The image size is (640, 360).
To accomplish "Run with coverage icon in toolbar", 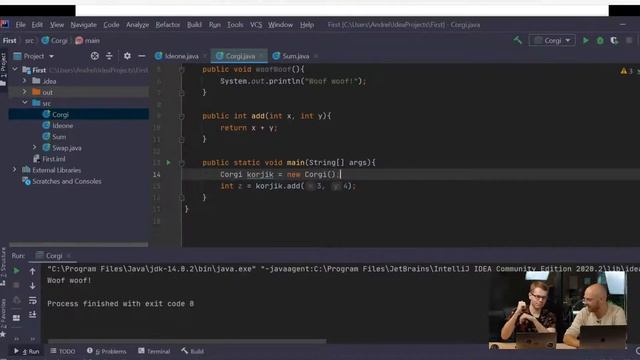I will coord(614,40).
